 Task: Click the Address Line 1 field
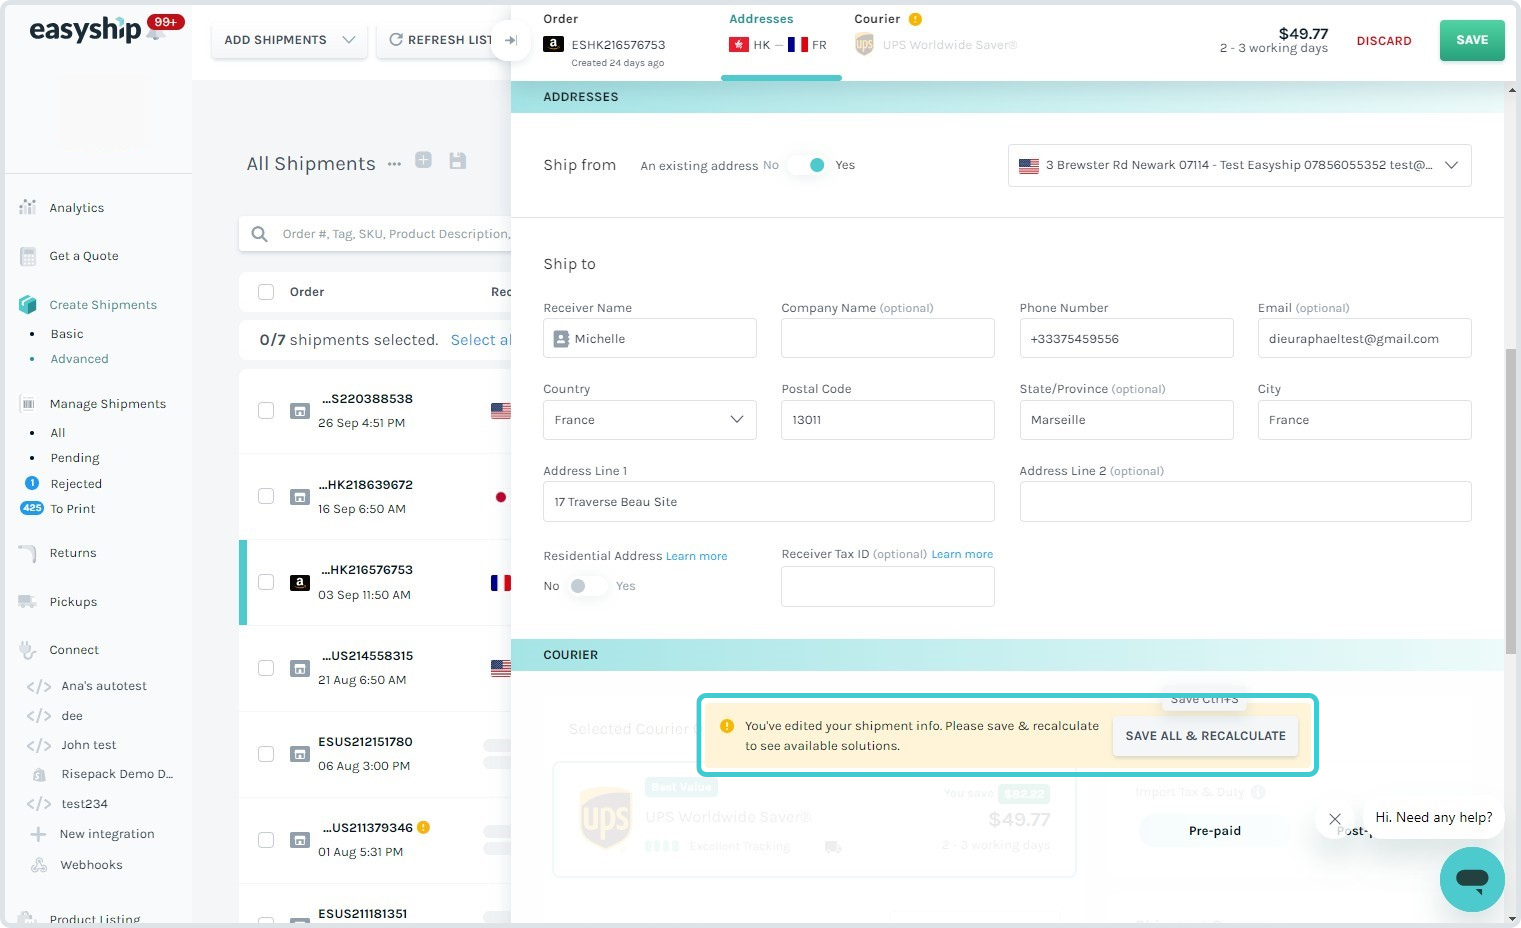(768, 502)
